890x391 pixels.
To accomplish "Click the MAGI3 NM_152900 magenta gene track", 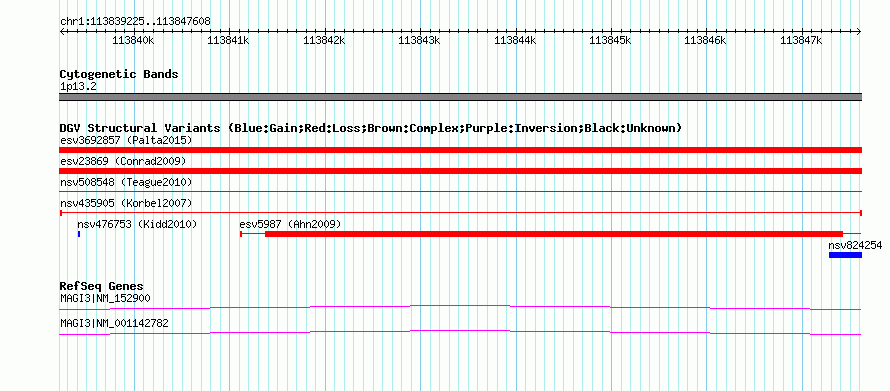I will click(x=460, y=307).
